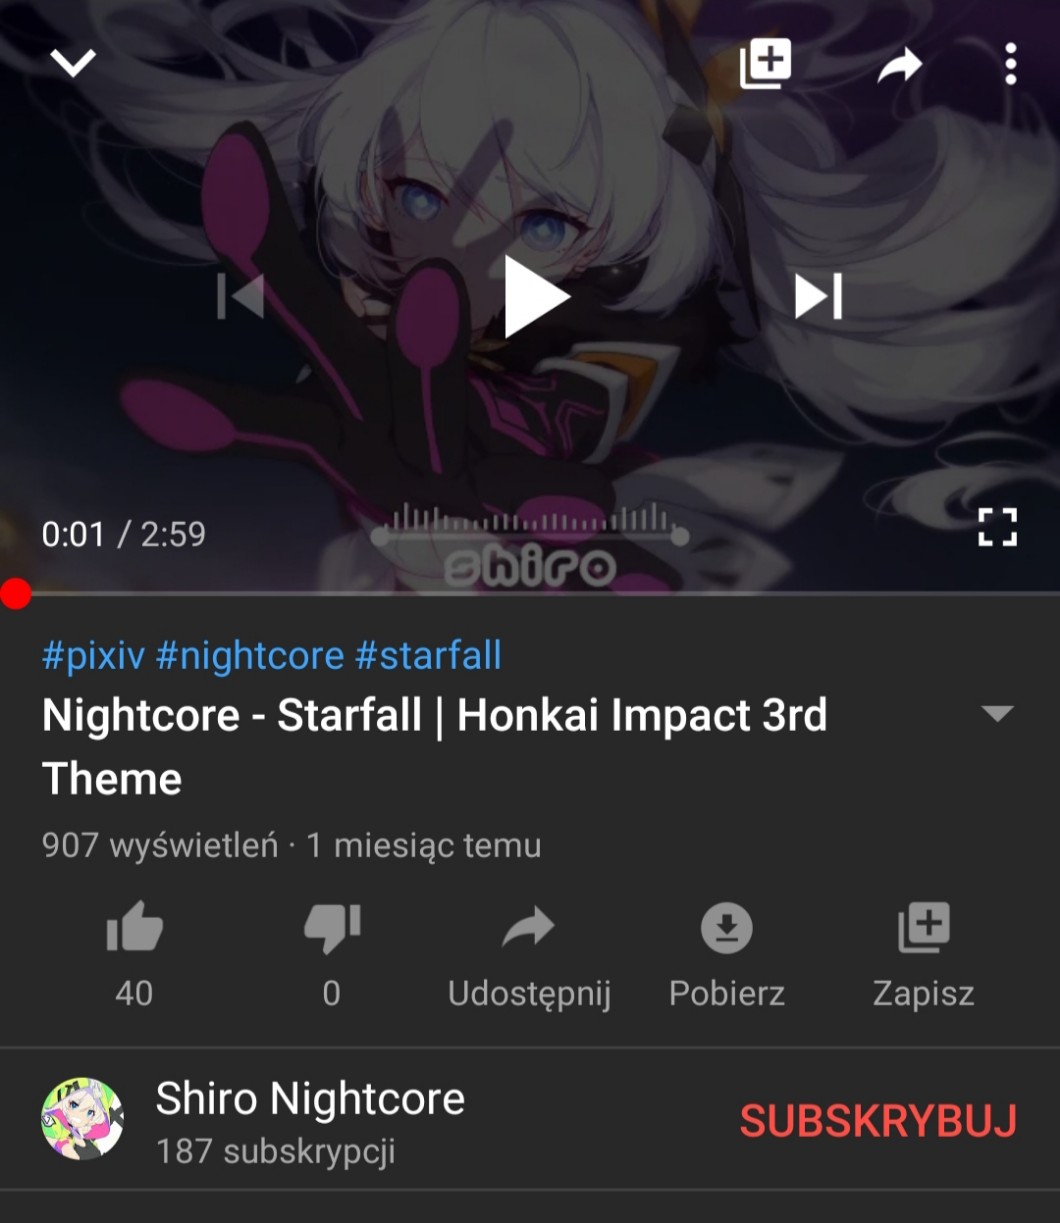Open the #starfall hashtag

(428, 656)
